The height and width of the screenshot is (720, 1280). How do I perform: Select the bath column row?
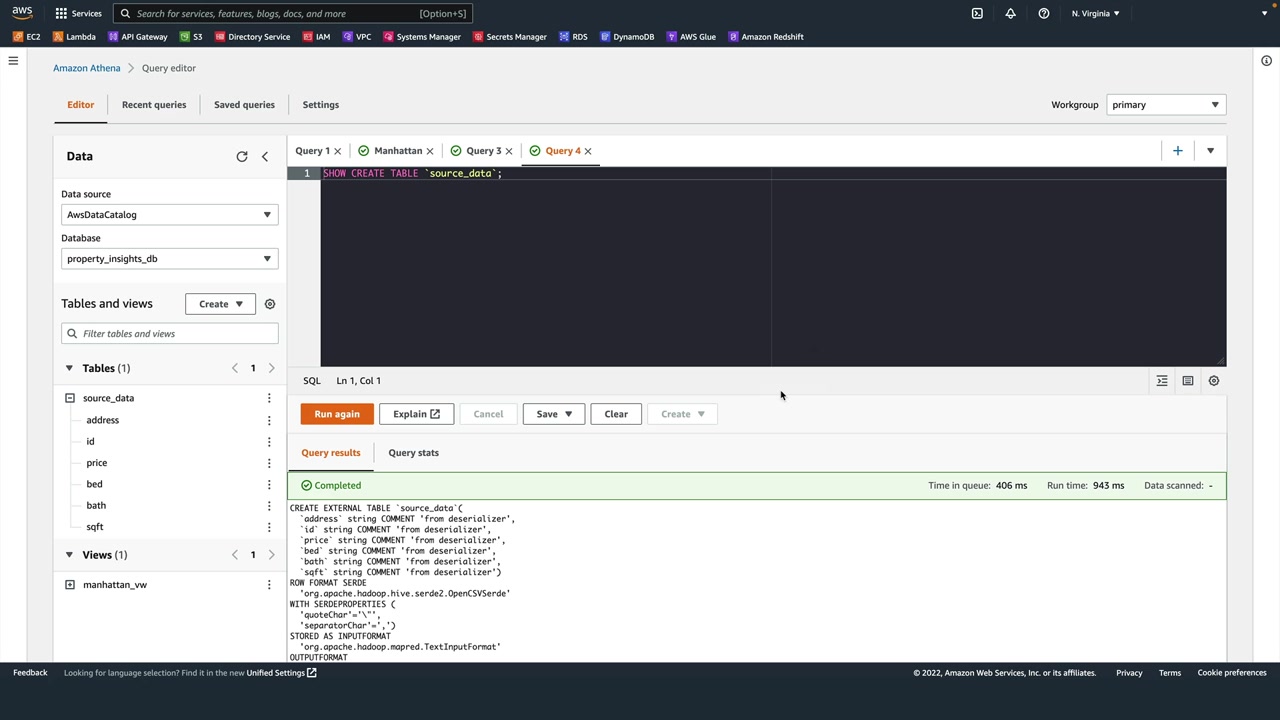point(96,506)
